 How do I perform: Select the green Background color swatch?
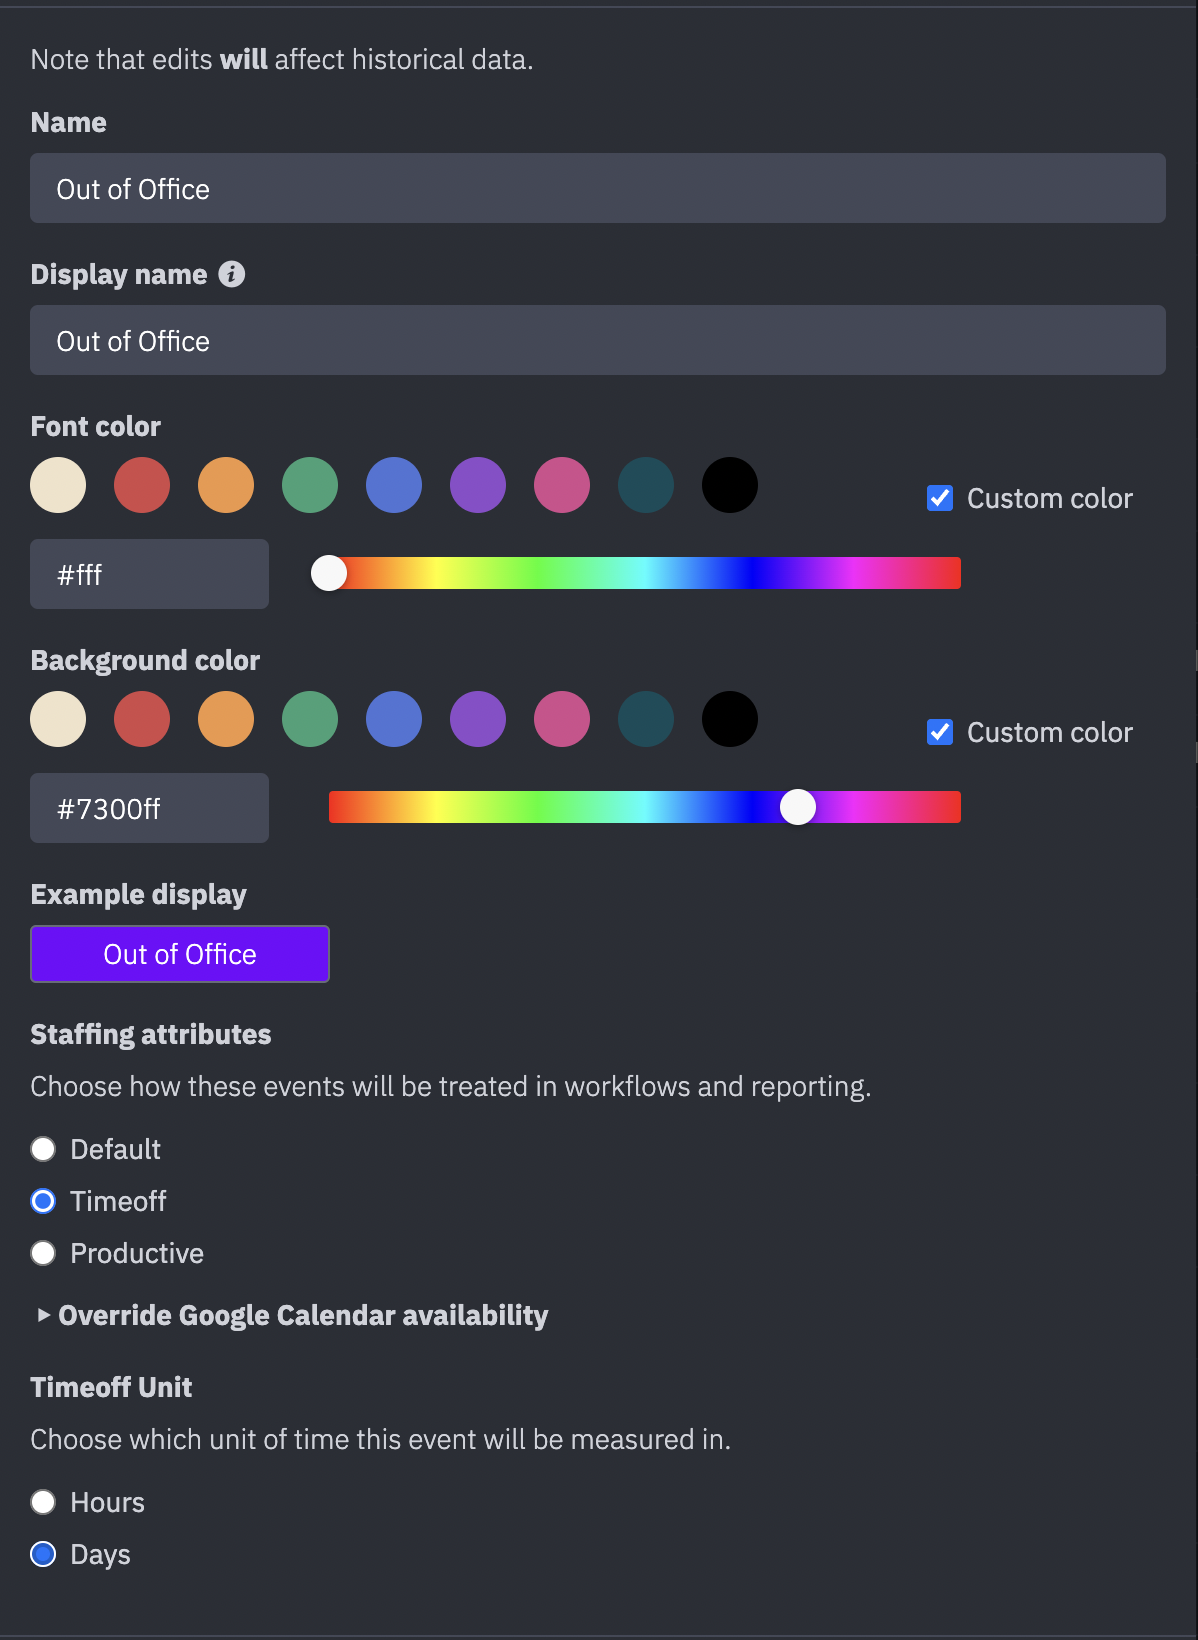310,719
